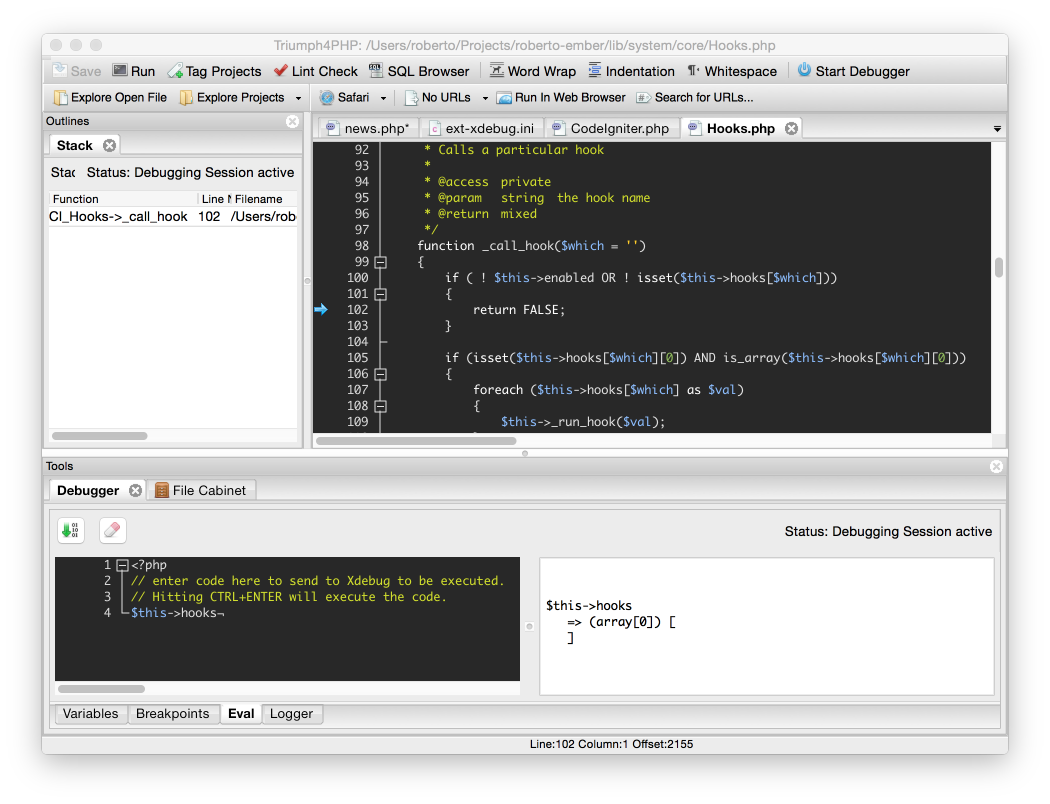Open the No URLs dropdown arrow
The image size is (1050, 804).
pos(485,98)
